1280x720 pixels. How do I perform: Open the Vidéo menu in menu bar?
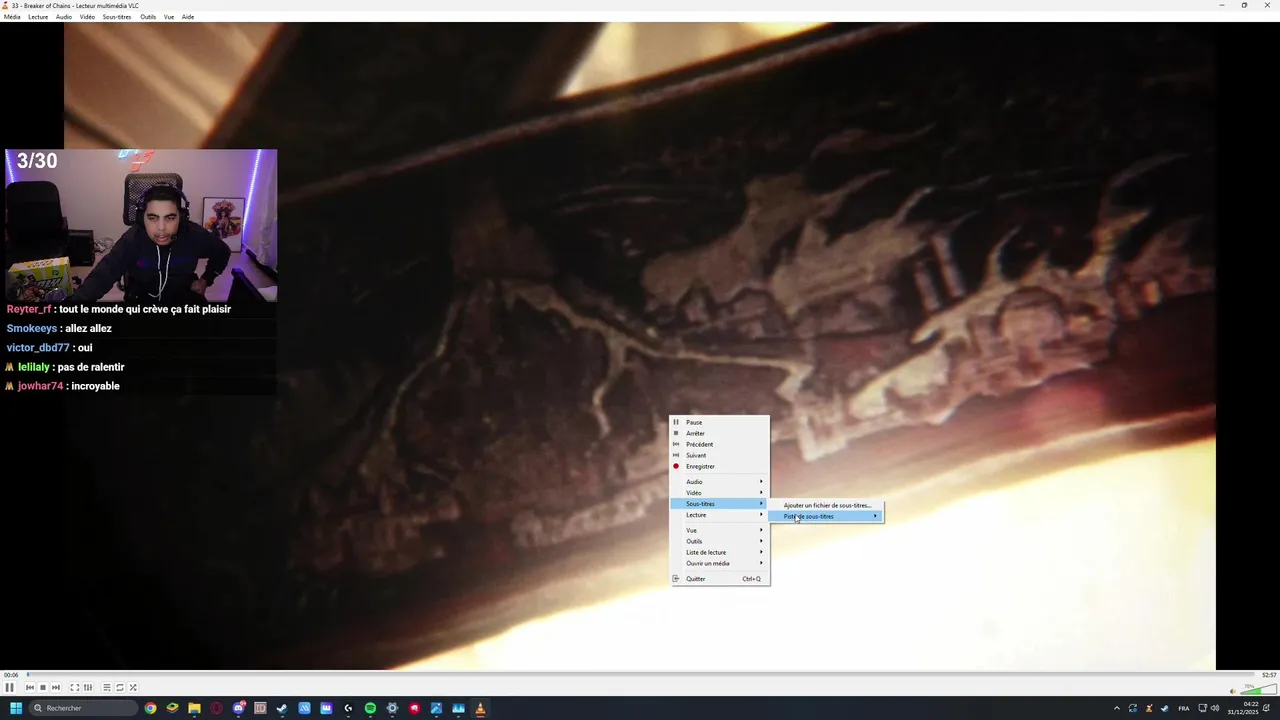click(87, 17)
